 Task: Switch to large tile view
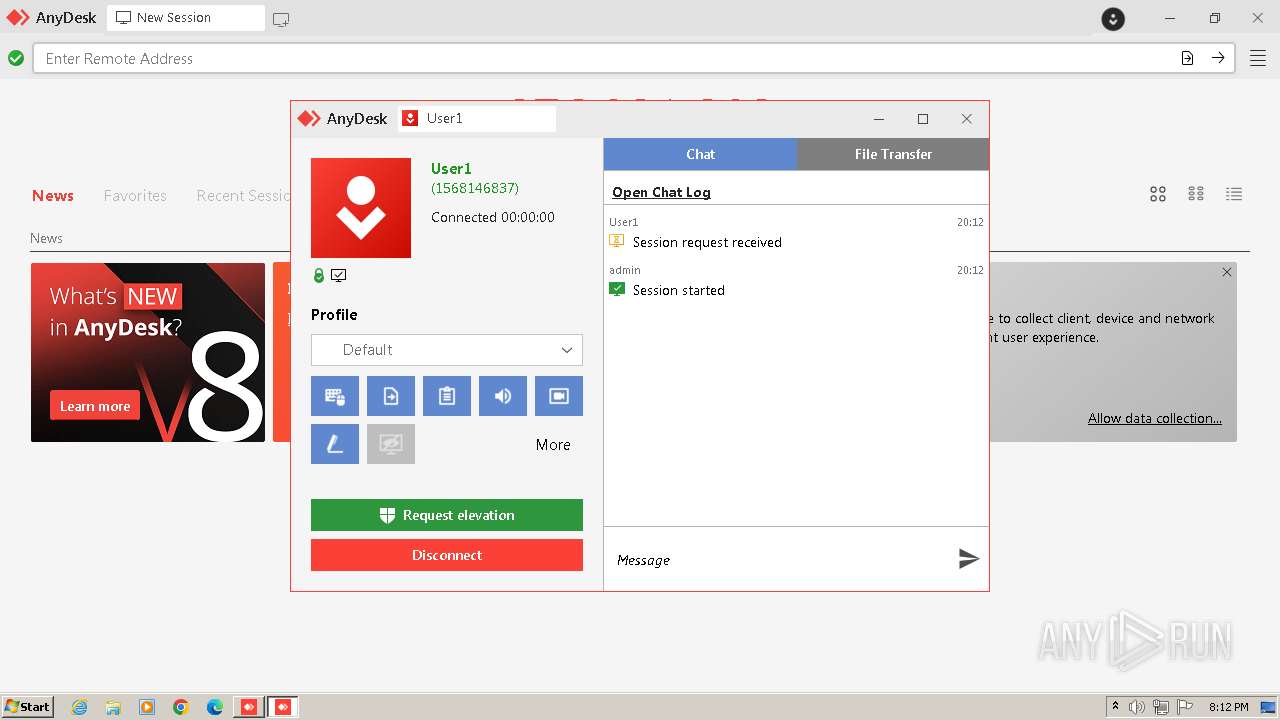[x=1158, y=194]
